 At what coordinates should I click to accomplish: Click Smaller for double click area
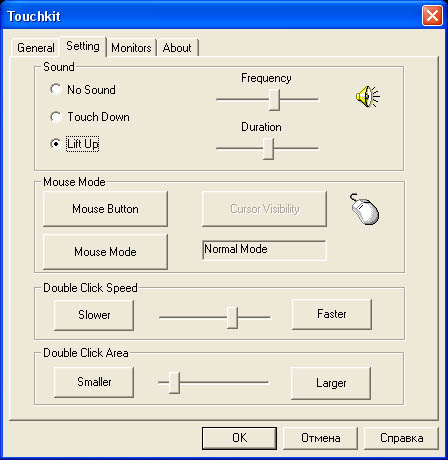coord(94,382)
